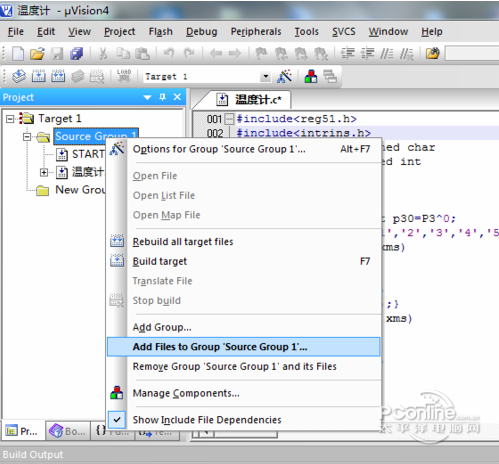Image resolution: width=499 pixels, height=464 pixels.
Task: Click the Manage Multi-Project Workspace icon
Action: coord(330,76)
